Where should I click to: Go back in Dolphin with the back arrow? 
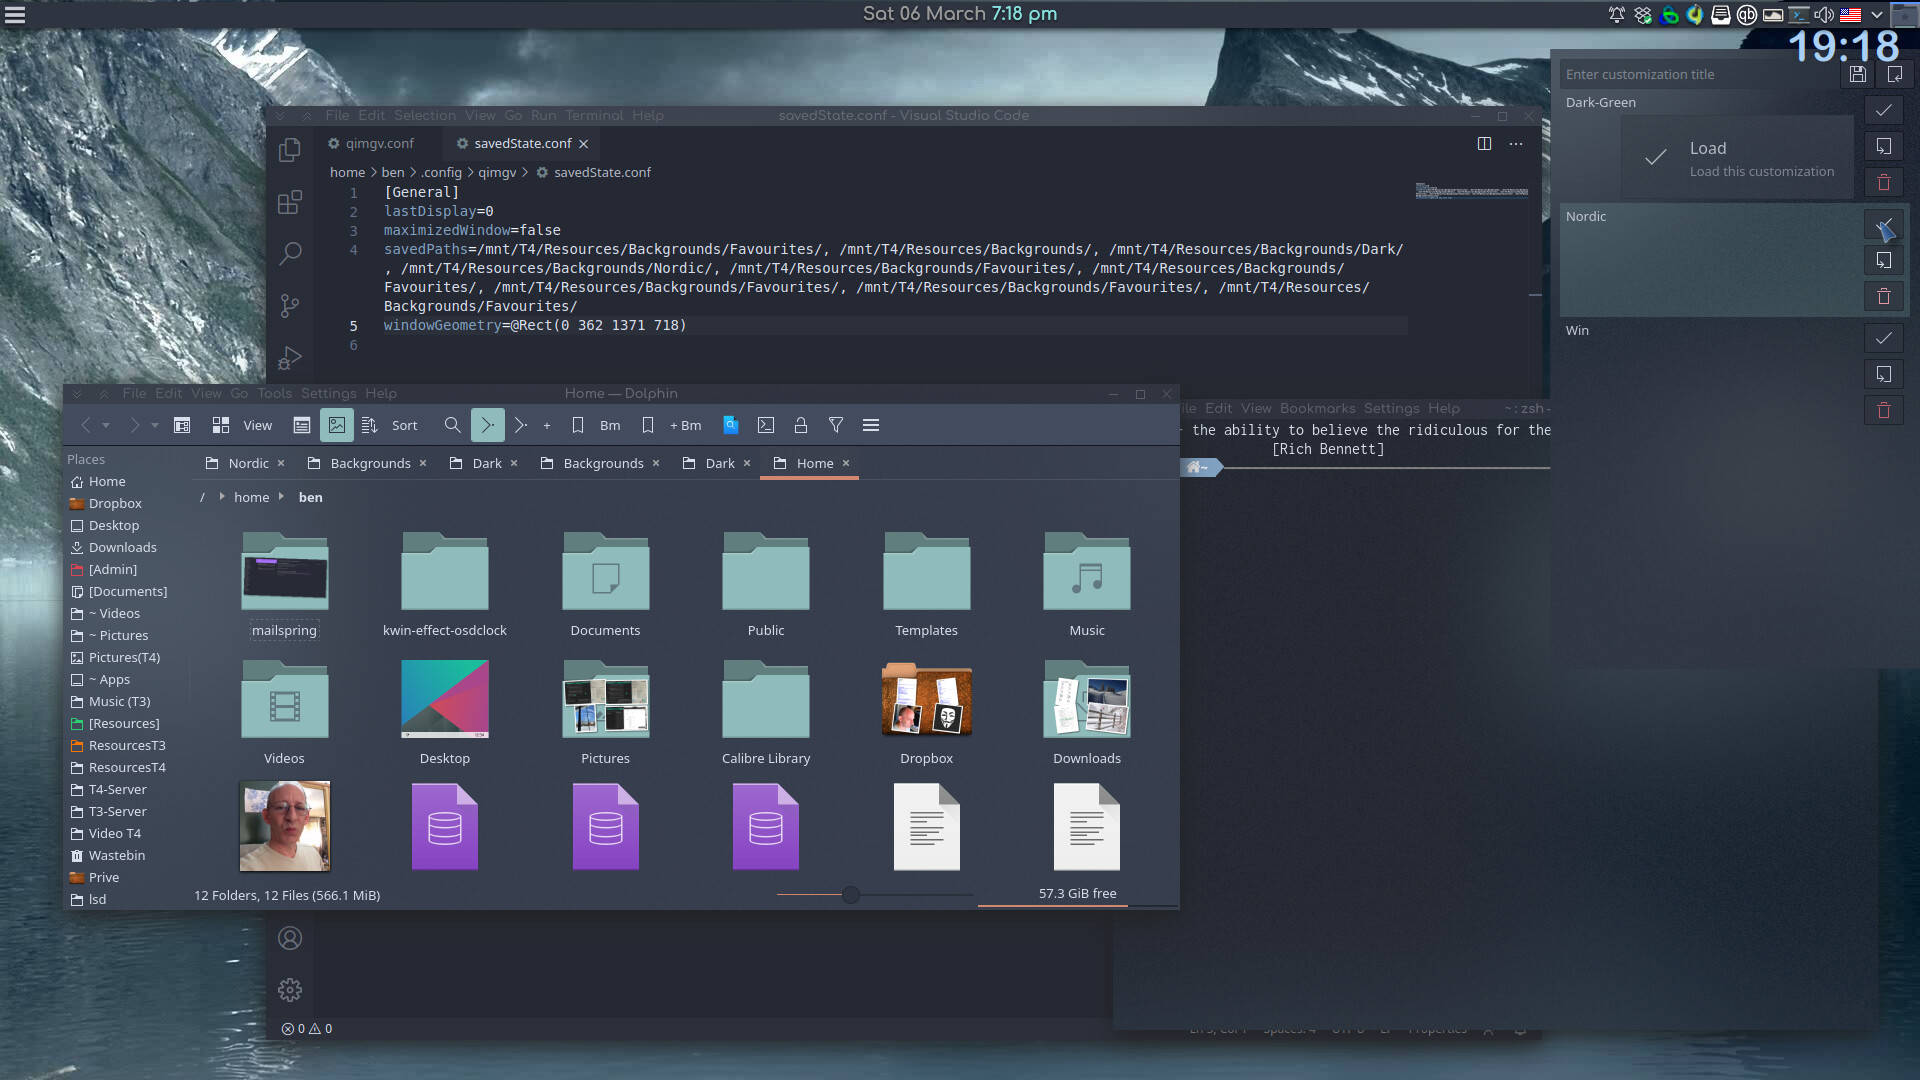[86, 425]
